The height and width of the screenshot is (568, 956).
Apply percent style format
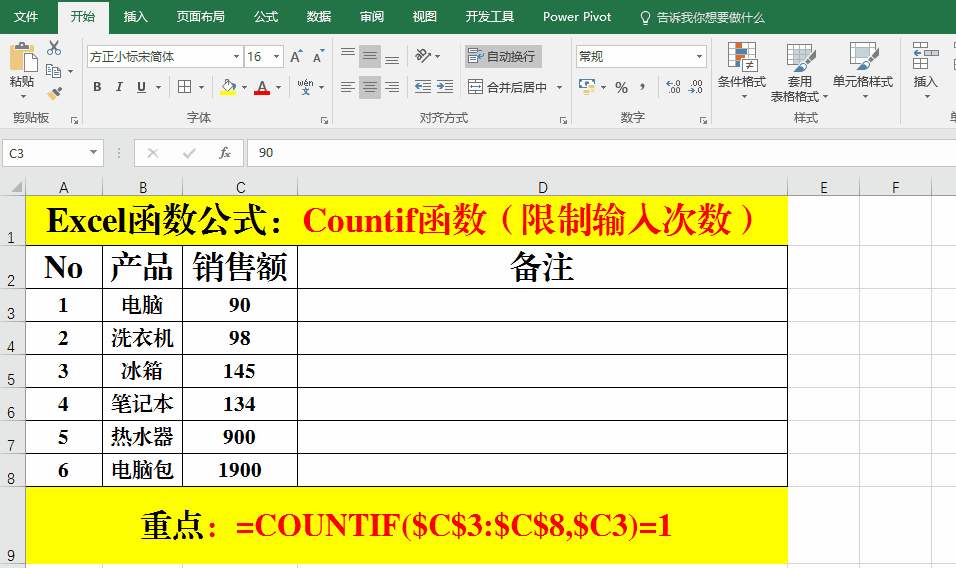pyautogui.click(x=621, y=87)
